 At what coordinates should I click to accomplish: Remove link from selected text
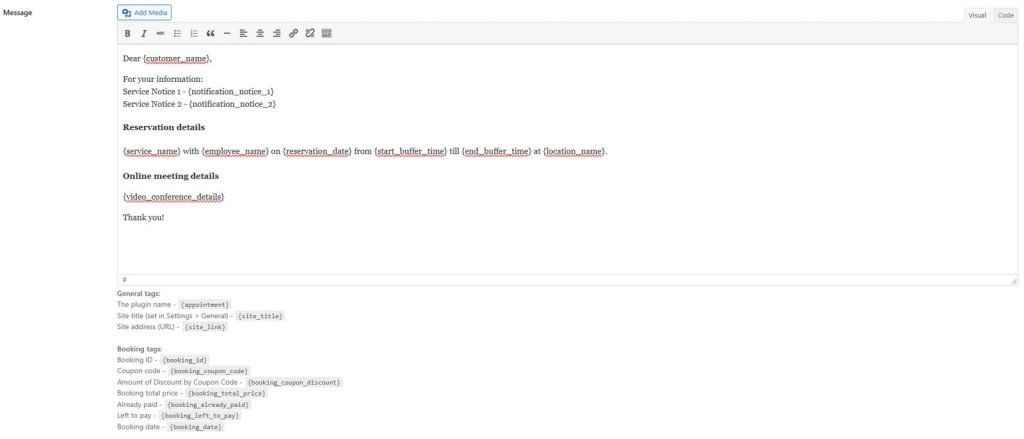pyautogui.click(x=310, y=33)
